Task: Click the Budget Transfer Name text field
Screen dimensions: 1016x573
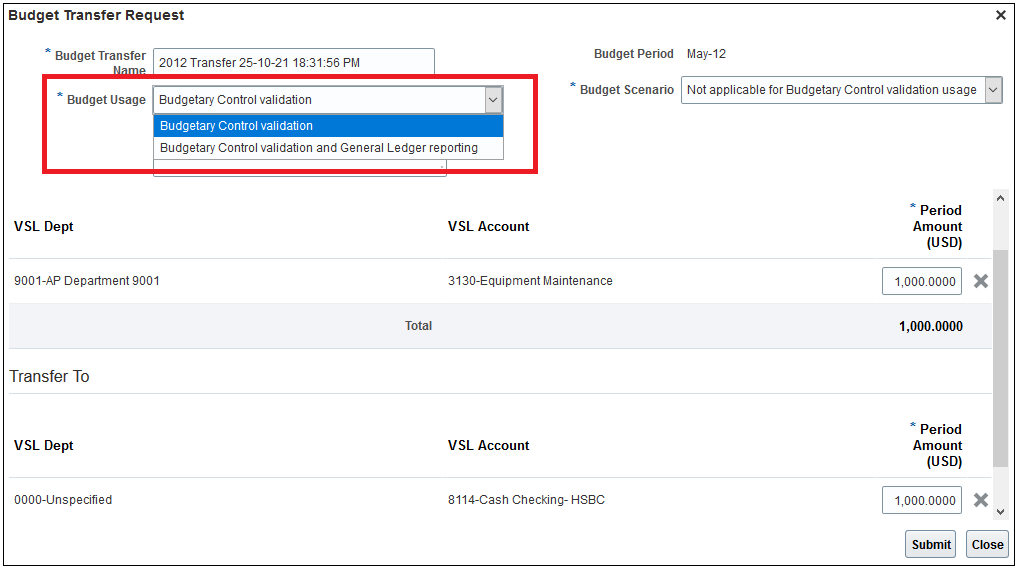Action: (294, 62)
